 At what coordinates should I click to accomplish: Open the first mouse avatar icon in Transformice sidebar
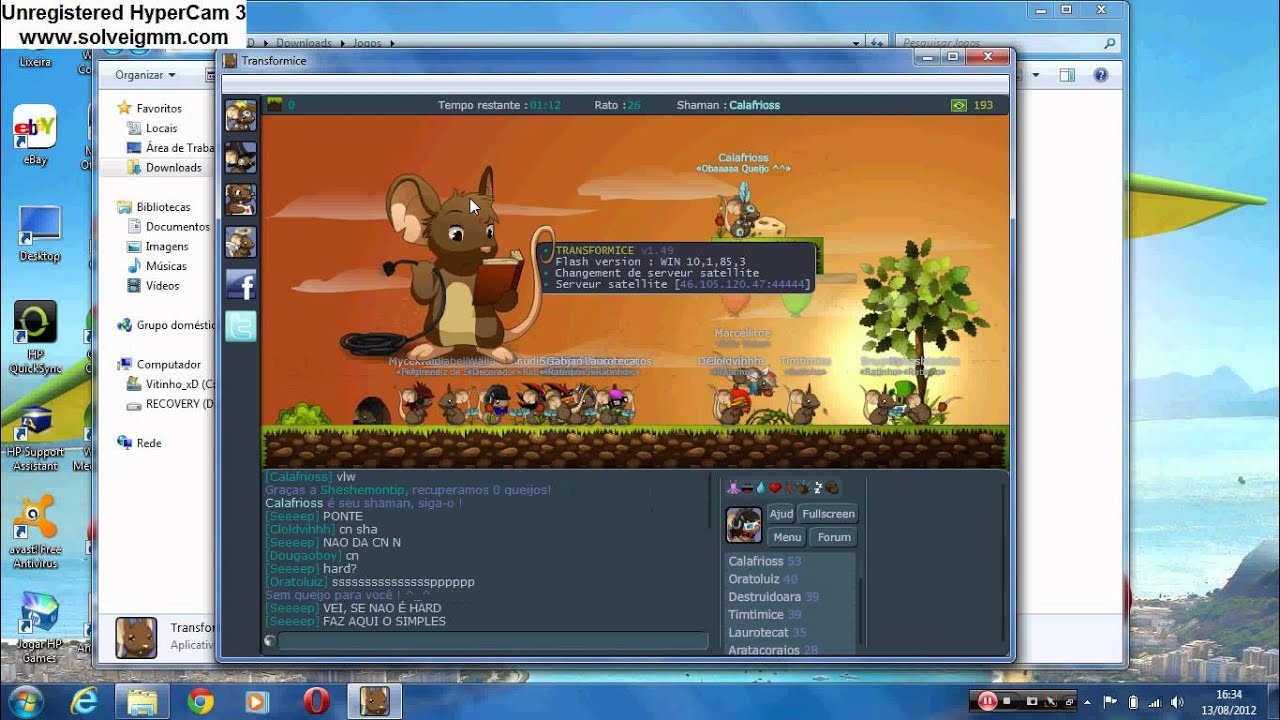[x=240, y=115]
